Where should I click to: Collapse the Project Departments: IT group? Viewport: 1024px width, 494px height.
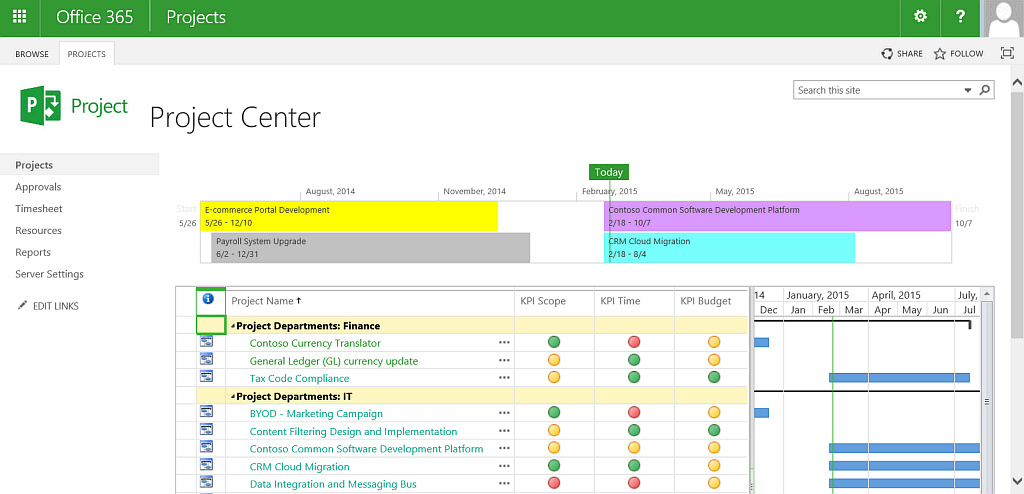coord(233,397)
